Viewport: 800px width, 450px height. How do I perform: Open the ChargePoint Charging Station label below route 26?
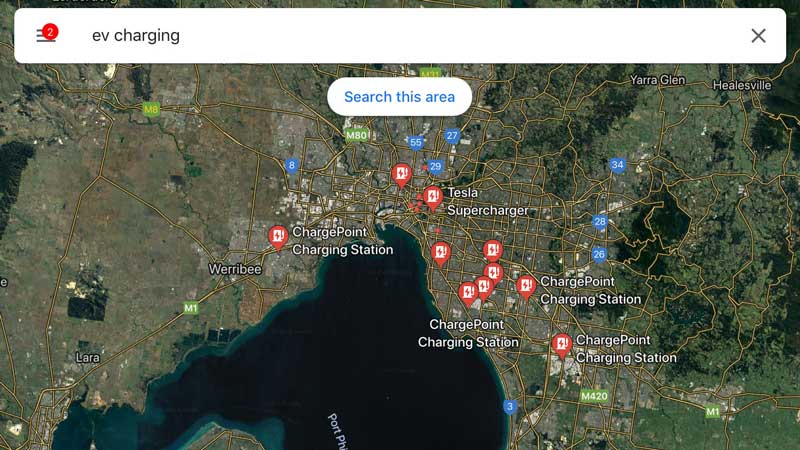coord(590,290)
